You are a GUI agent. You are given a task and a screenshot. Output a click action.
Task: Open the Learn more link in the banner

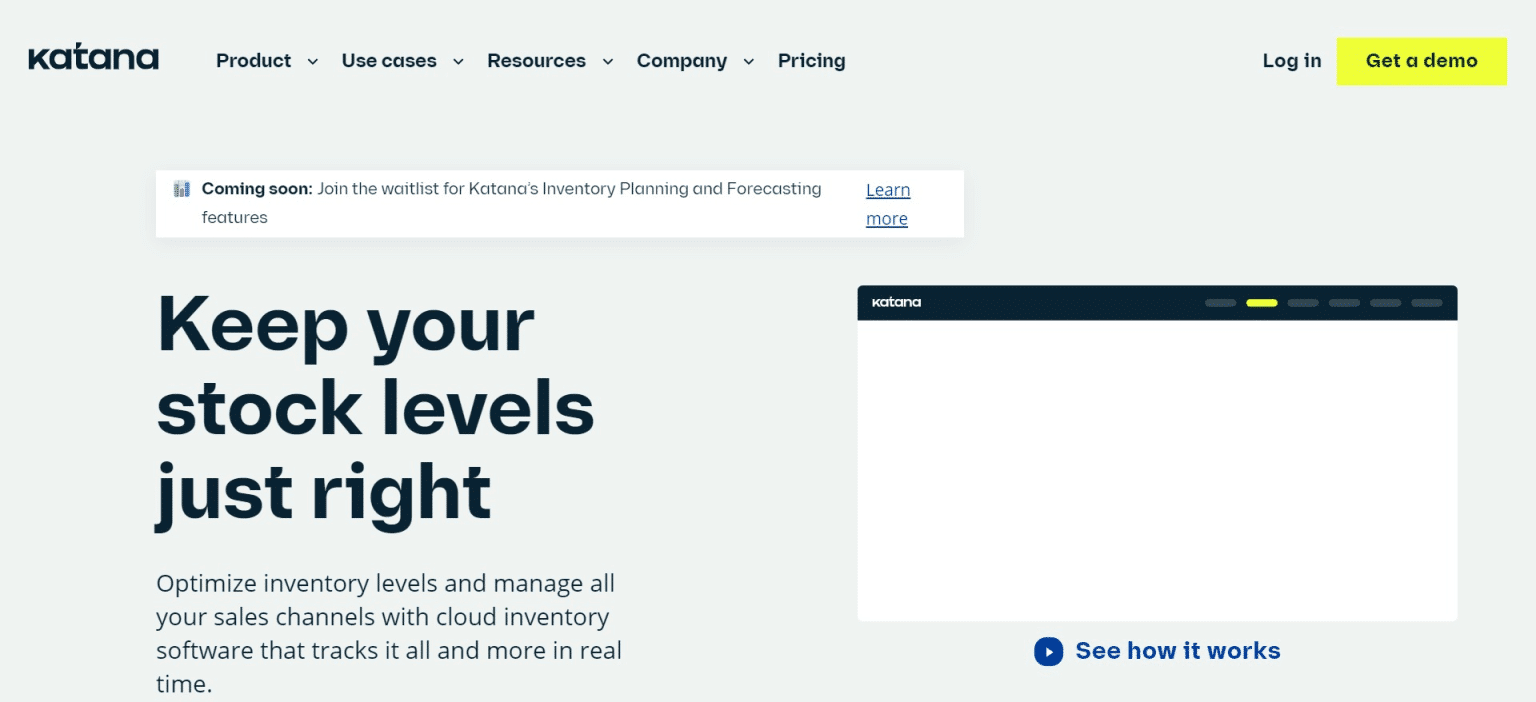tap(887, 203)
